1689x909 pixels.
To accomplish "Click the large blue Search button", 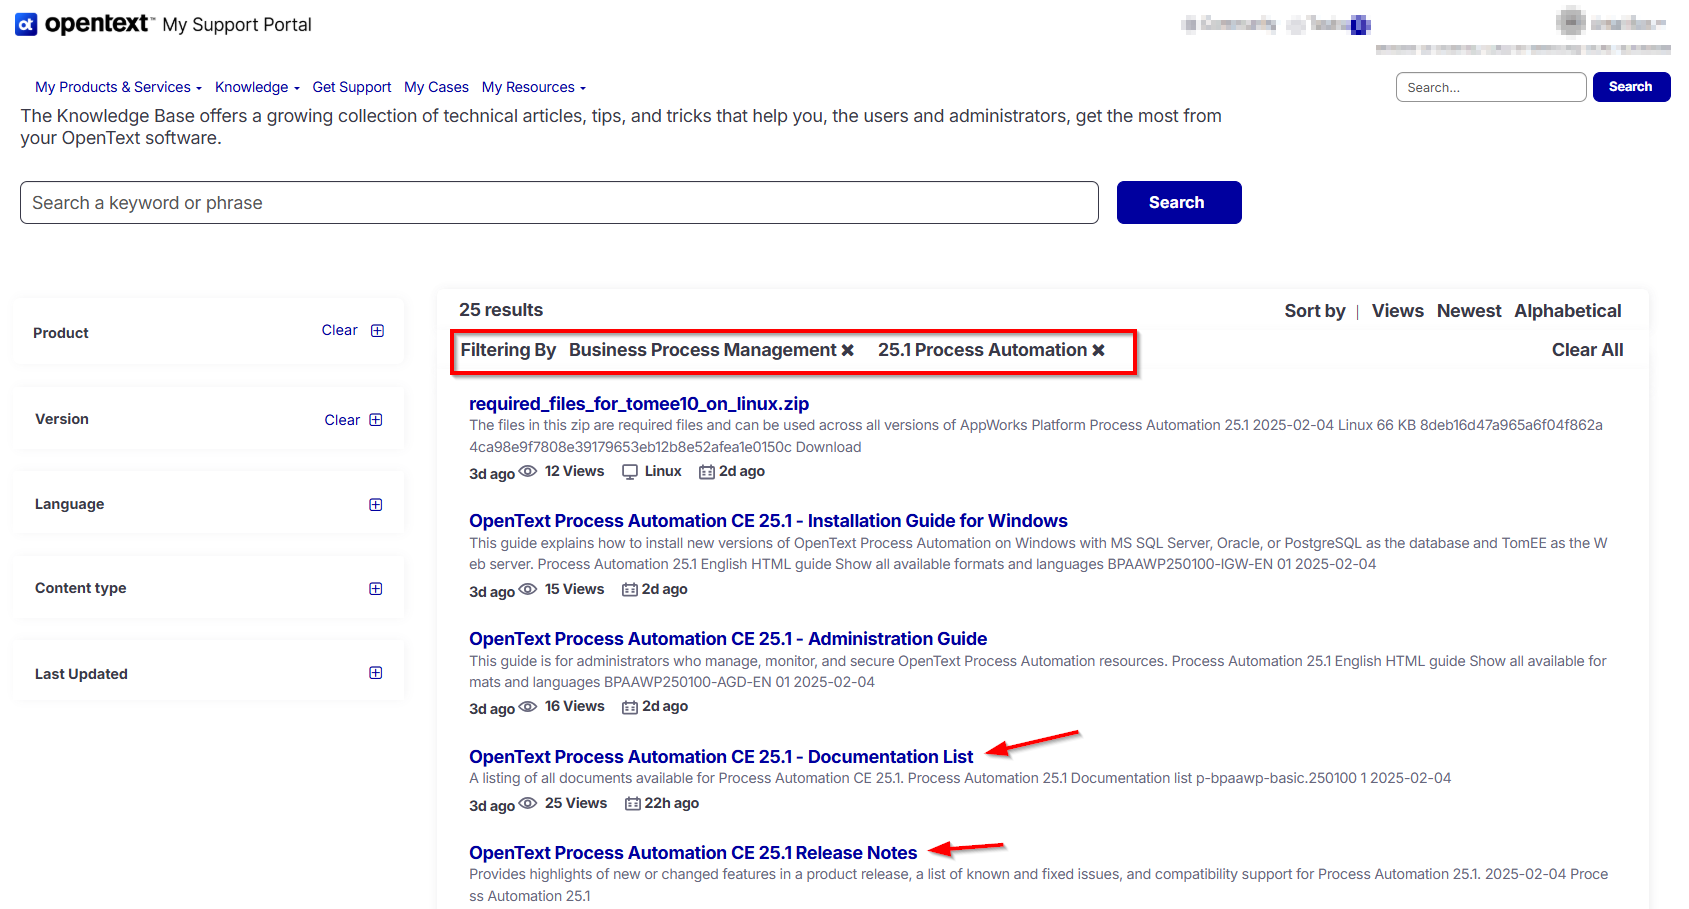I will 1178,203.
